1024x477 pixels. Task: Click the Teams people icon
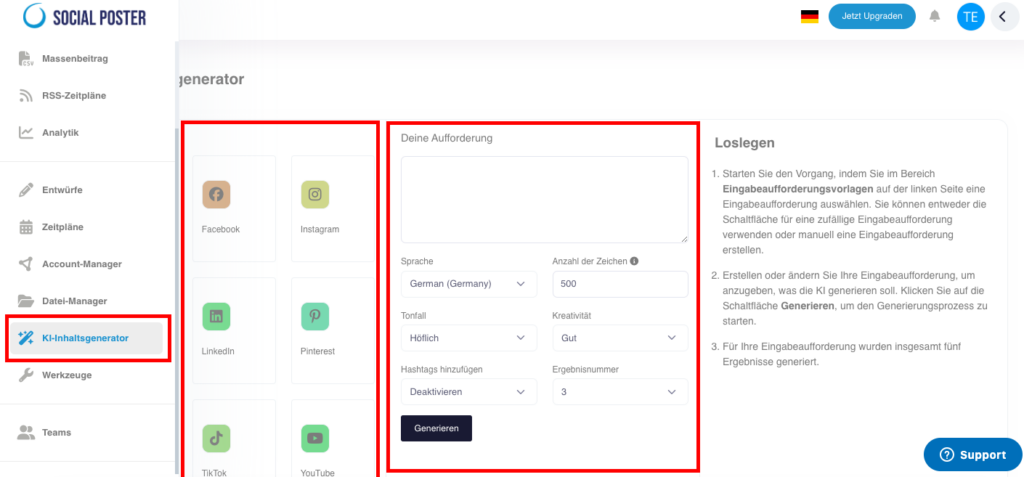tap(25, 433)
